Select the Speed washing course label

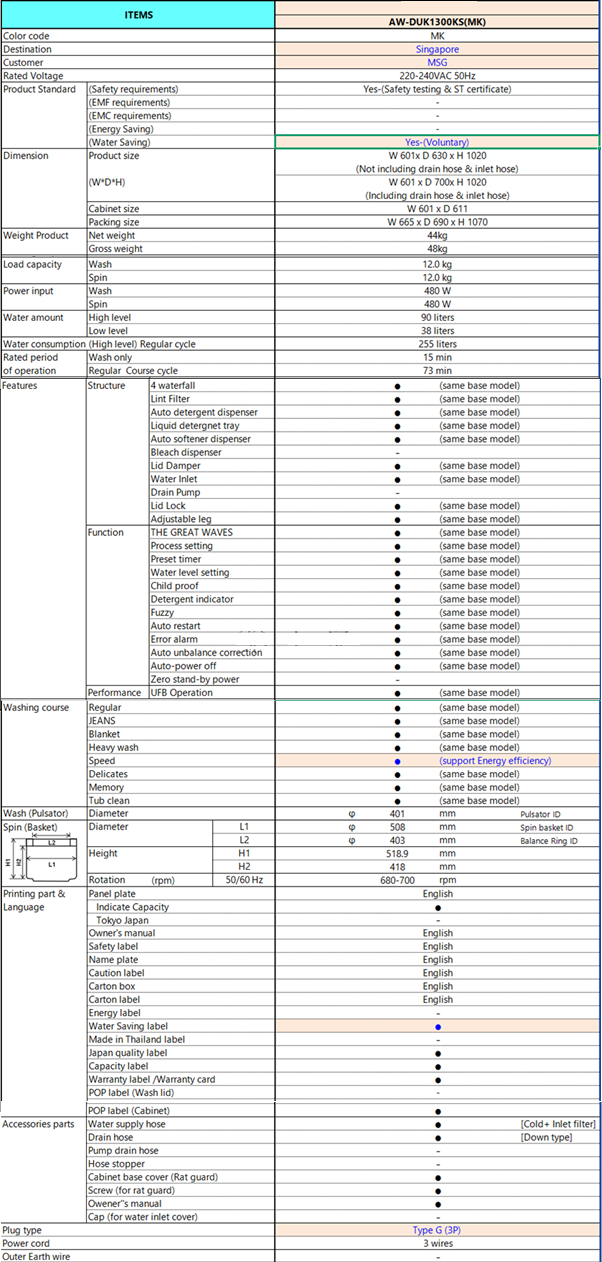pyautogui.click(x=102, y=761)
